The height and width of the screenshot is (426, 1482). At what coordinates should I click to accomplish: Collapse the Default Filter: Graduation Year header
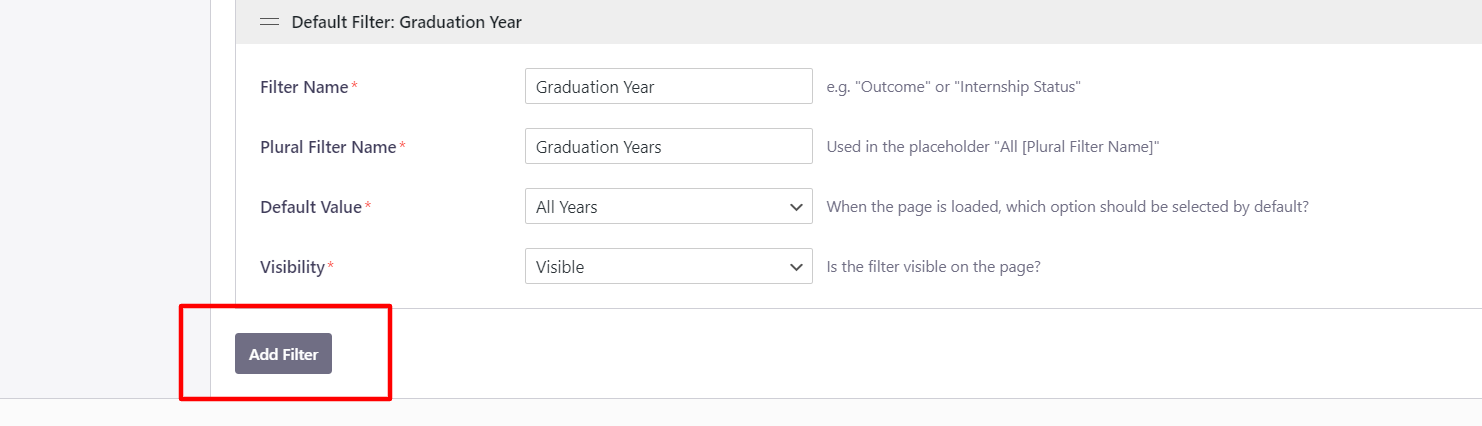point(406,21)
